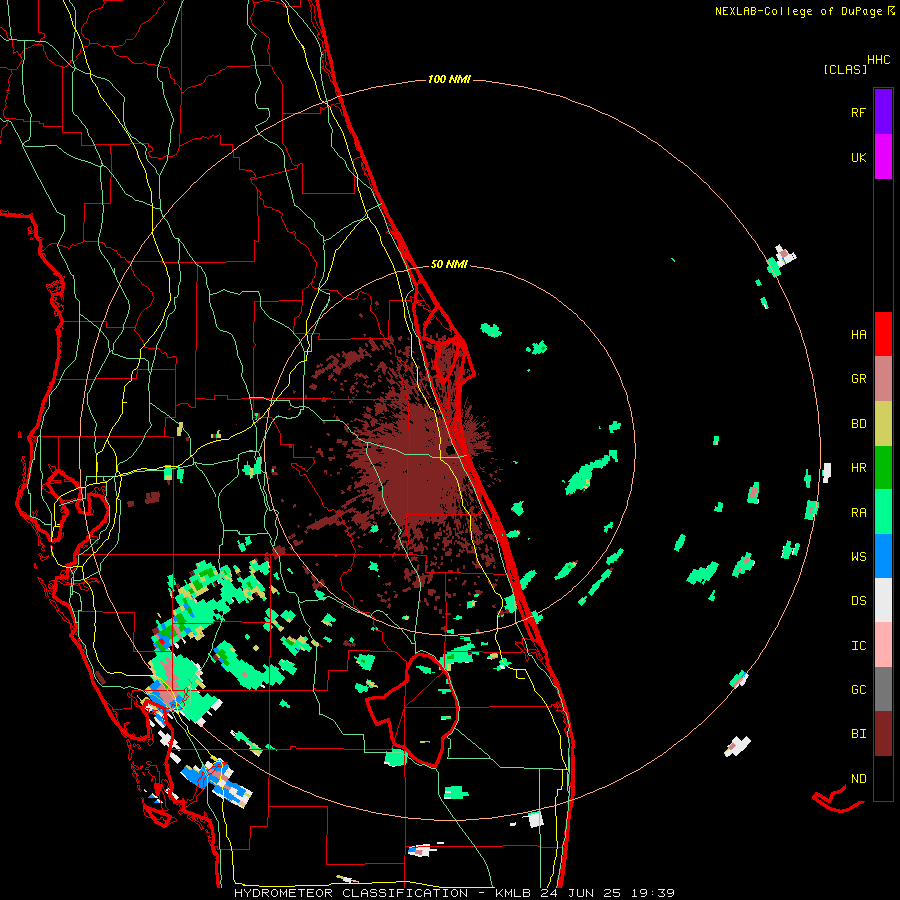Click the WS blue legend swatch
This screenshot has width=900, height=900.
[883, 556]
